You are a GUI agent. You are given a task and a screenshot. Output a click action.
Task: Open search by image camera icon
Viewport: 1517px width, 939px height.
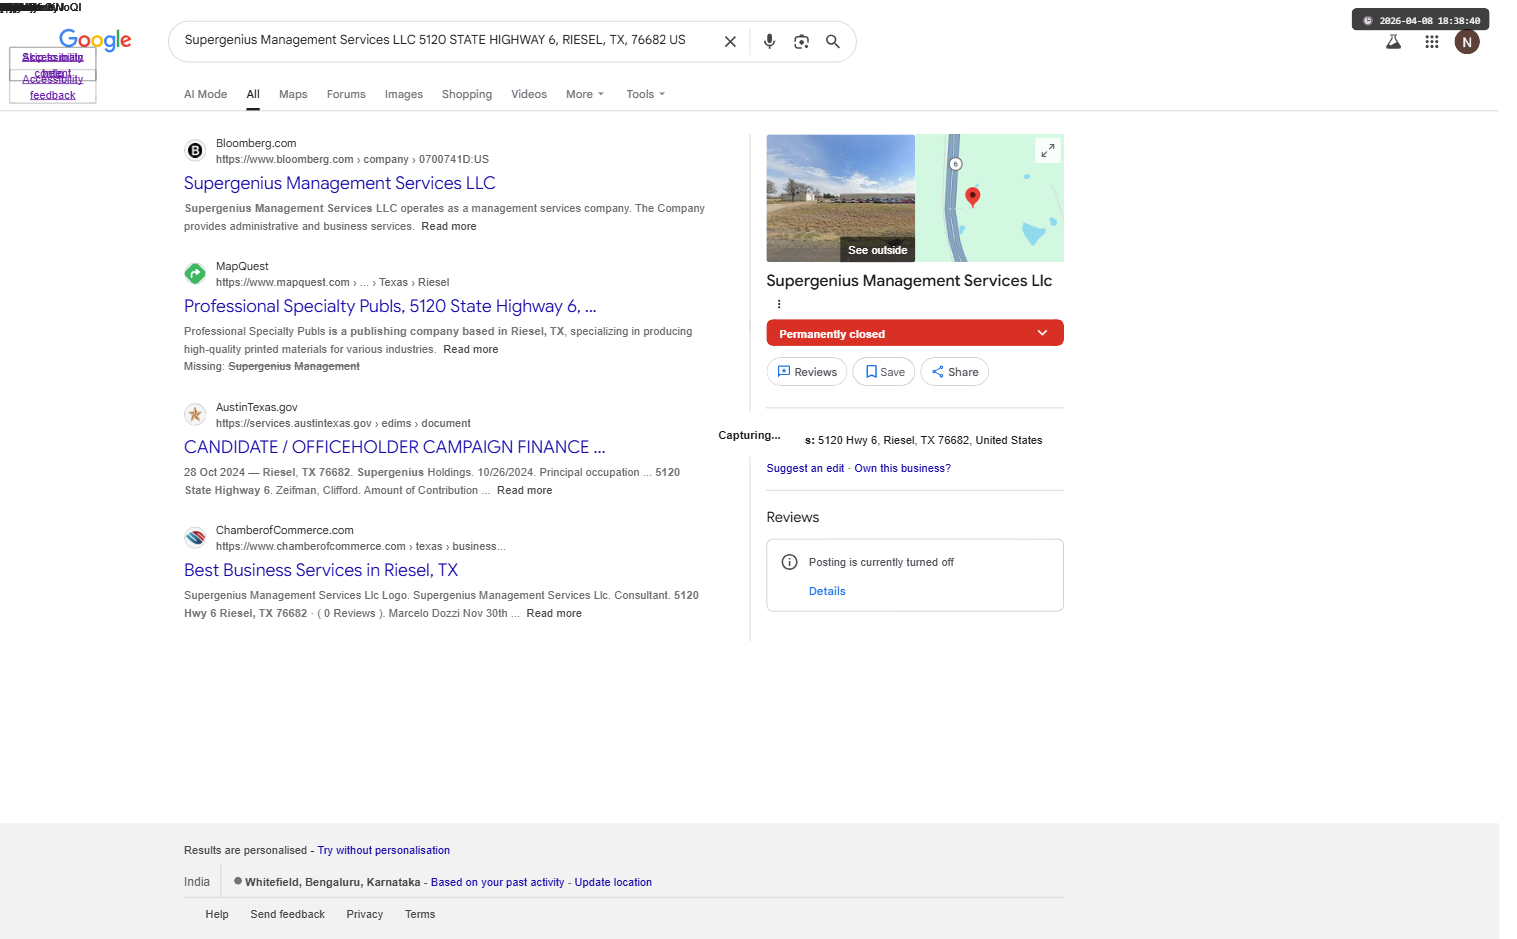pos(801,42)
